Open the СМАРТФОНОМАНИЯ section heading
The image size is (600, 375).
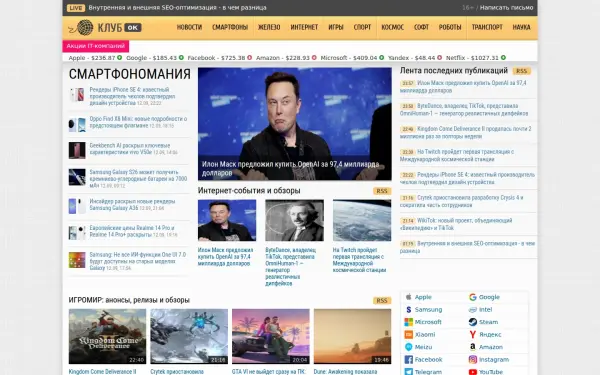(130, 74)
